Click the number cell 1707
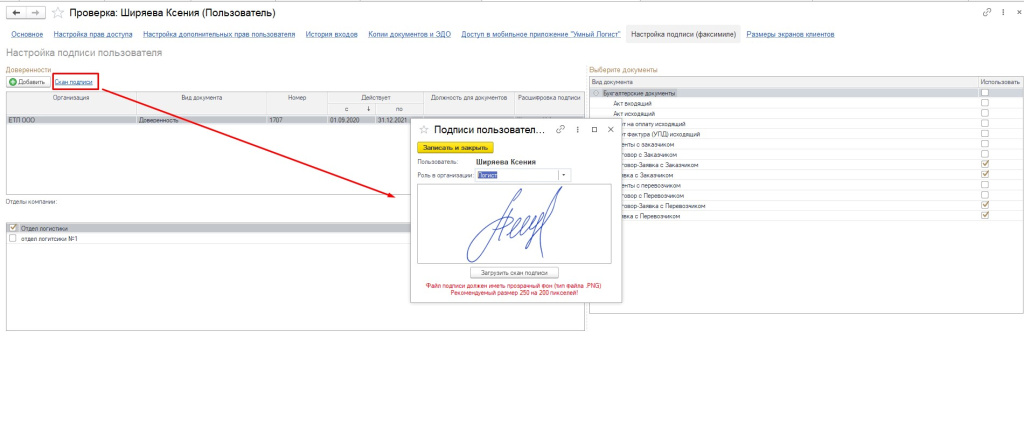Image resolution: width=1024 pixels, height=428 pixels. click(x=296, y=120)
